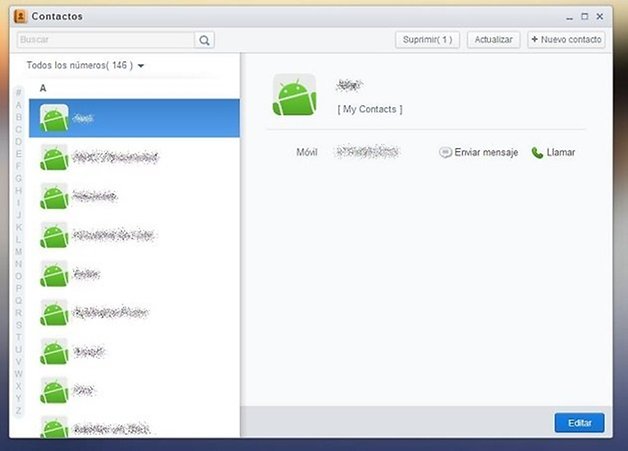Click the Móvil field label

307,152
